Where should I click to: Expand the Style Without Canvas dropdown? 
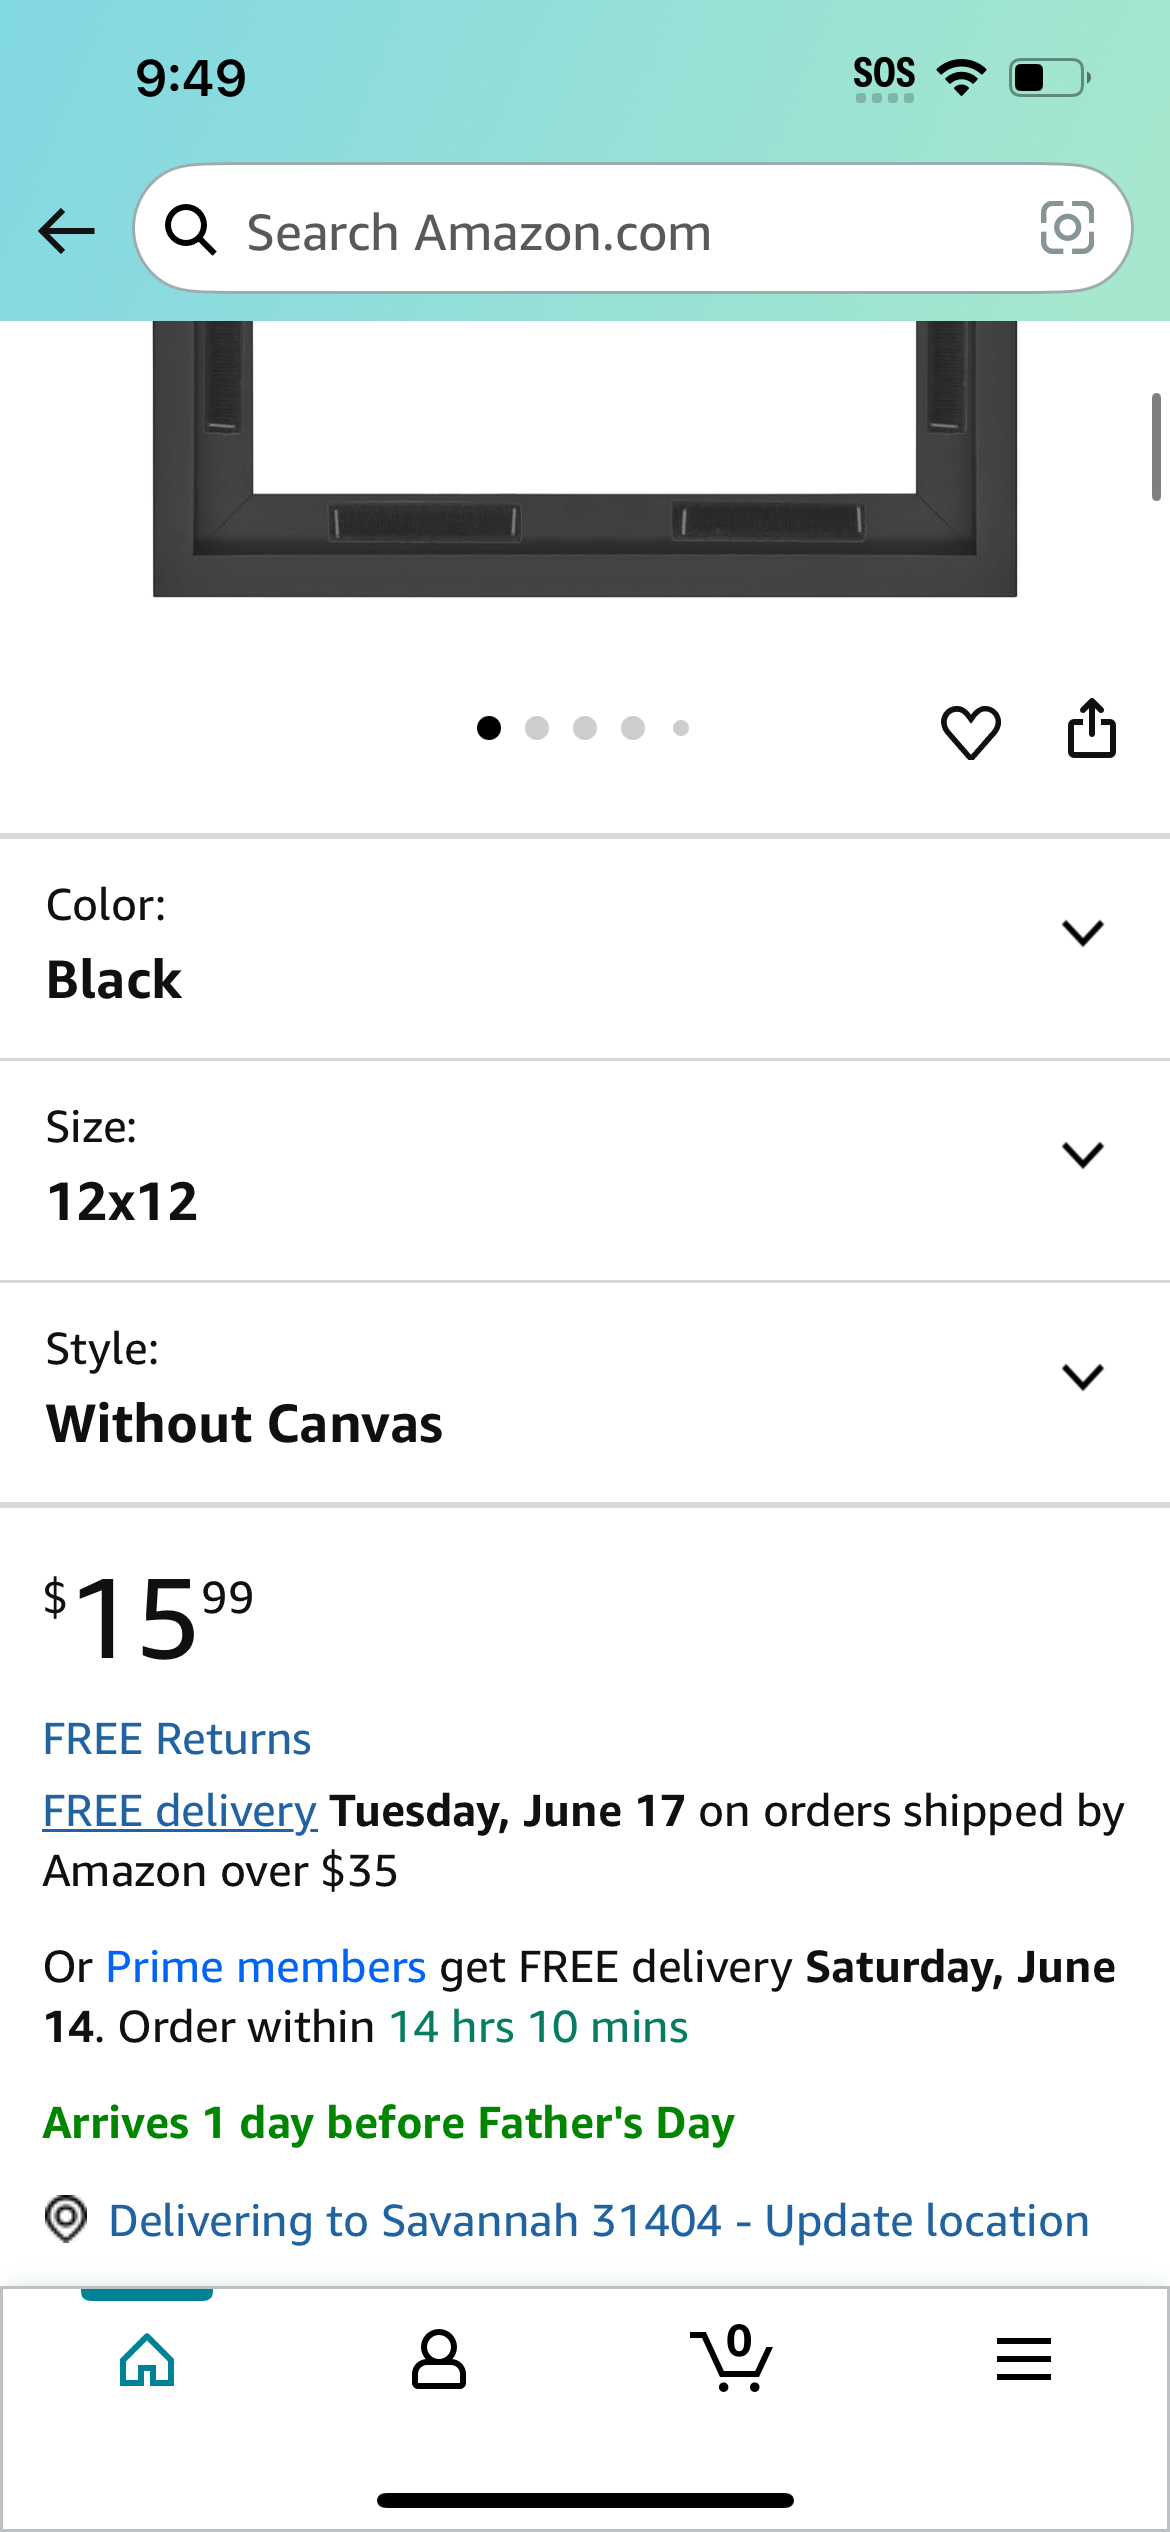(585, 1392)
